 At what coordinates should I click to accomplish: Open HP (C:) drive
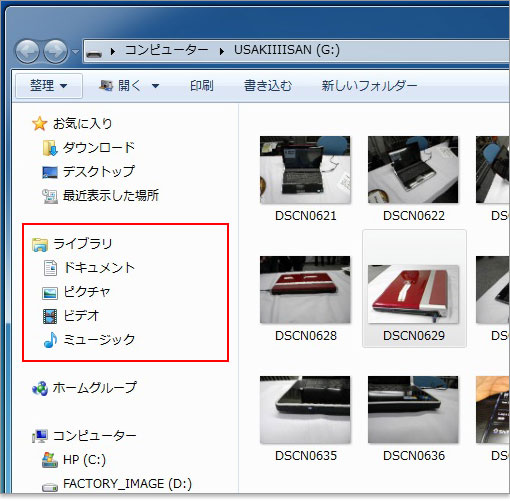84,460
